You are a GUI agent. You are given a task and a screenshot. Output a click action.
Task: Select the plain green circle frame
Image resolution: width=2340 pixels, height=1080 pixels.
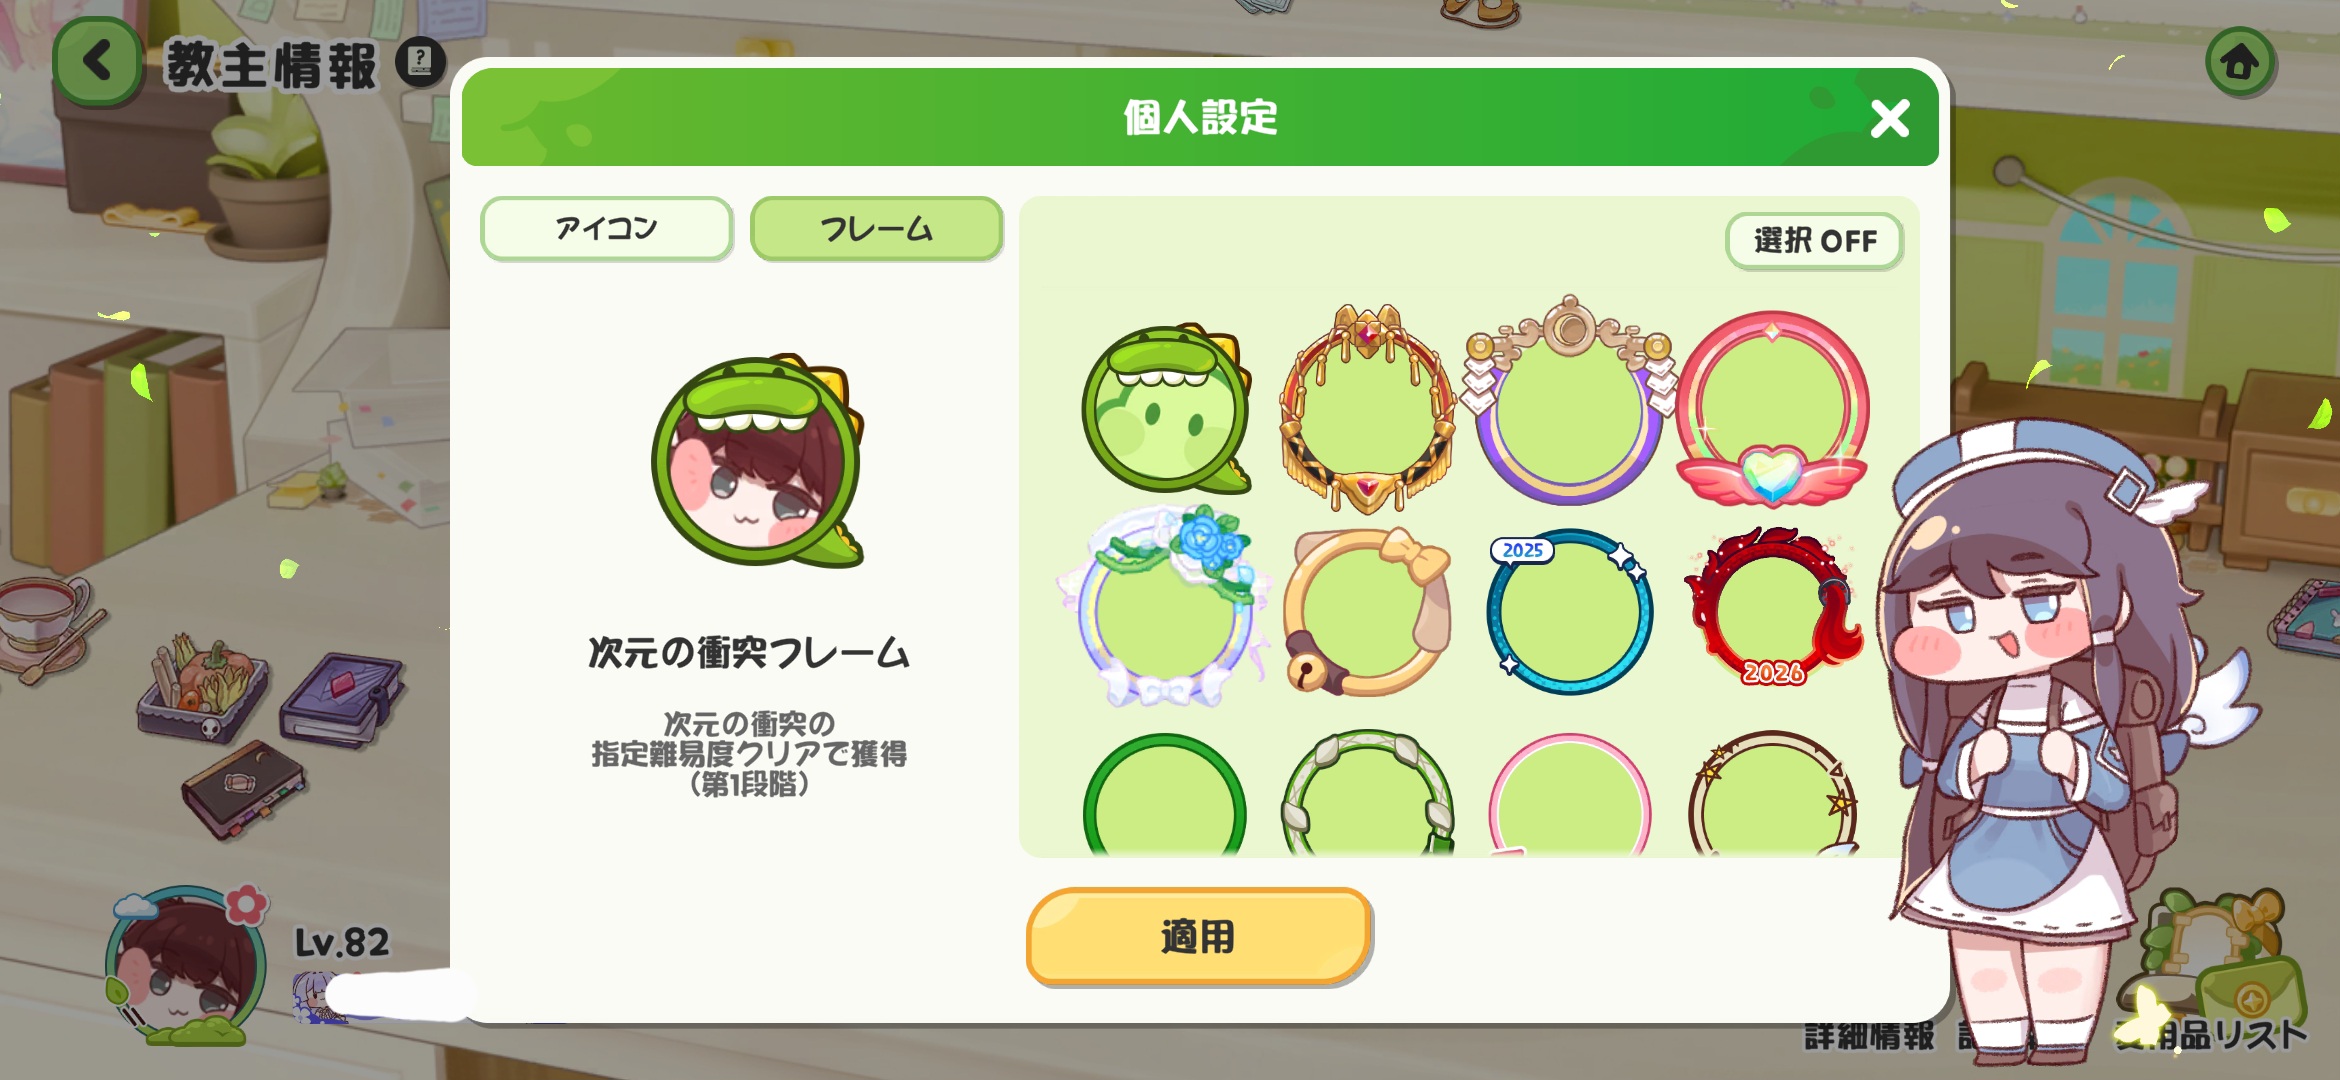(x=1165, y=797)
